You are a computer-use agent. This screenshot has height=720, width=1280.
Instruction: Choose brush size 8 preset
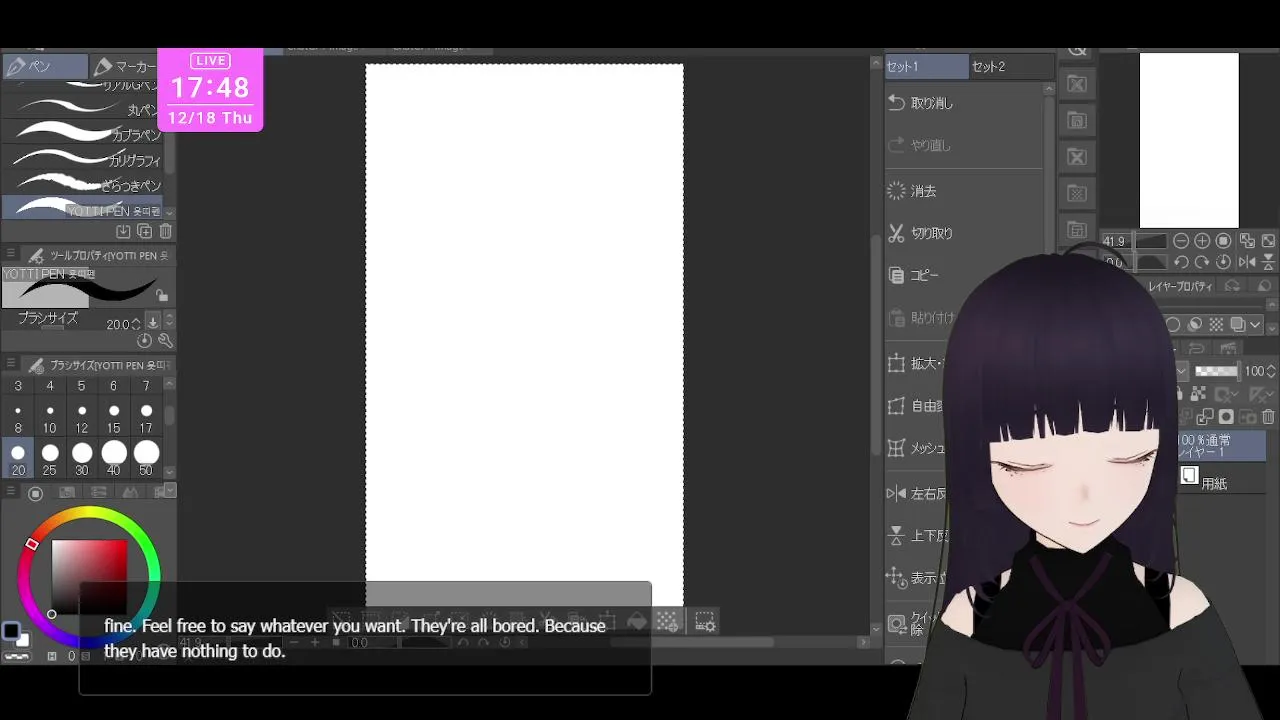[18, 418]
